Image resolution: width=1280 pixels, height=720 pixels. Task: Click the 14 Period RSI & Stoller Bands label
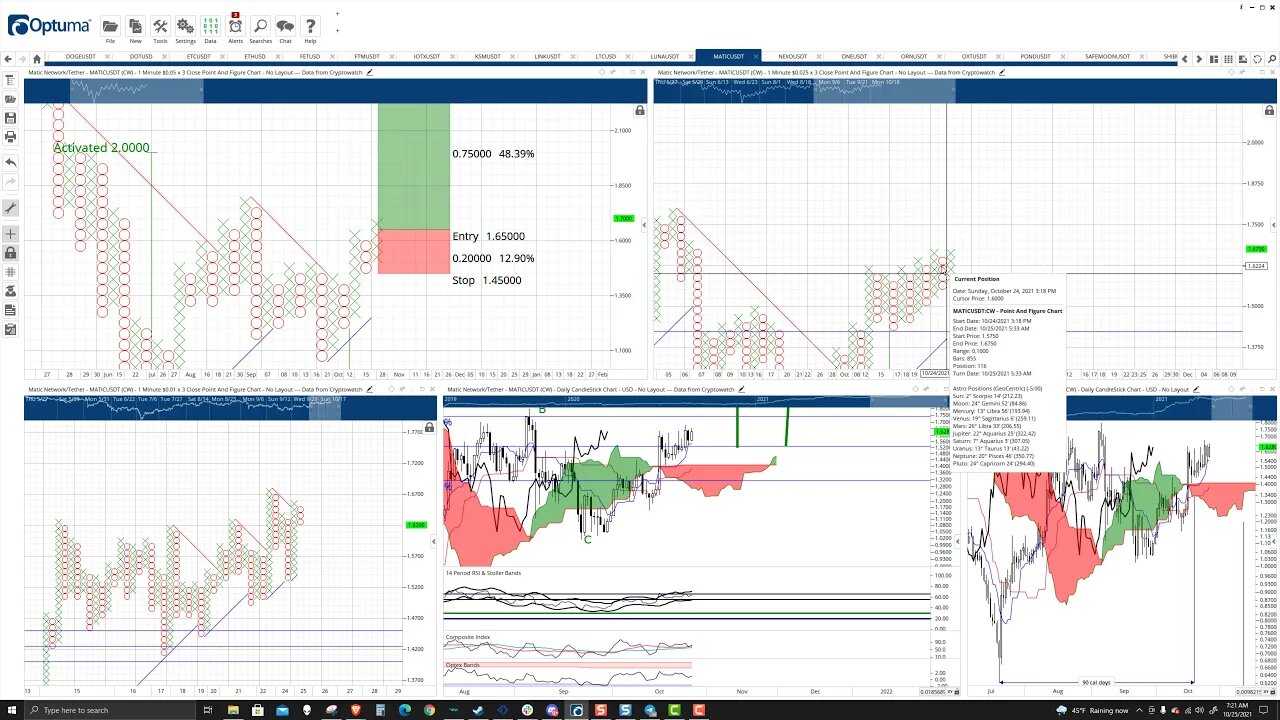484,573
